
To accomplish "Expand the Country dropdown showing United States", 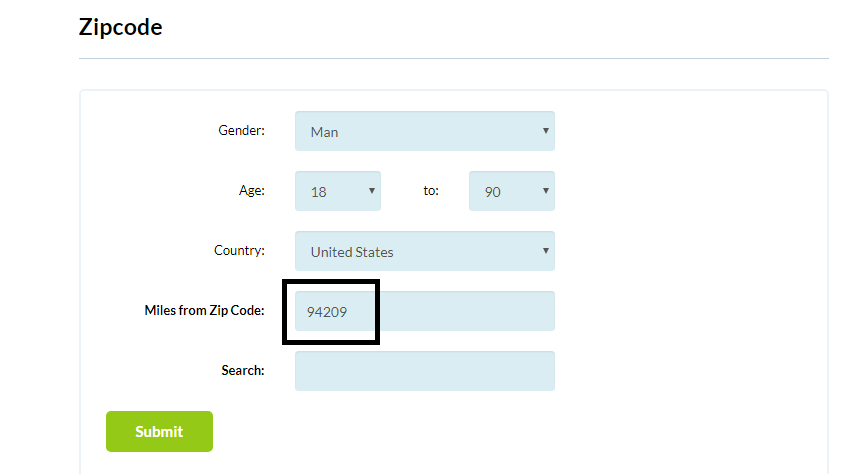I will [x=424, y=251].
